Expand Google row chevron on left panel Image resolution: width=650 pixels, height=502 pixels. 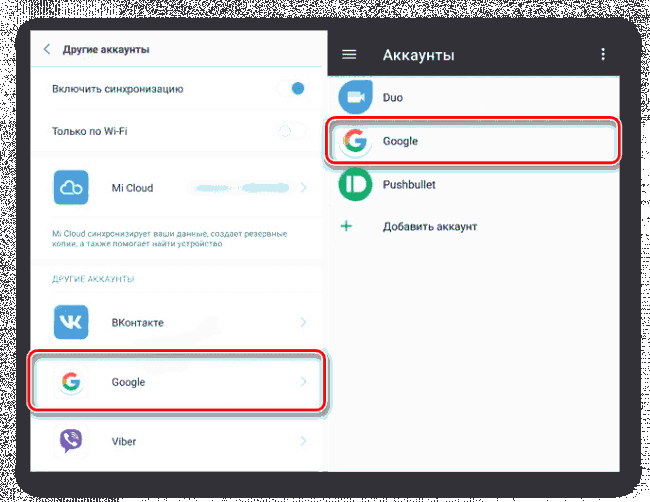[x=303, y=382]
